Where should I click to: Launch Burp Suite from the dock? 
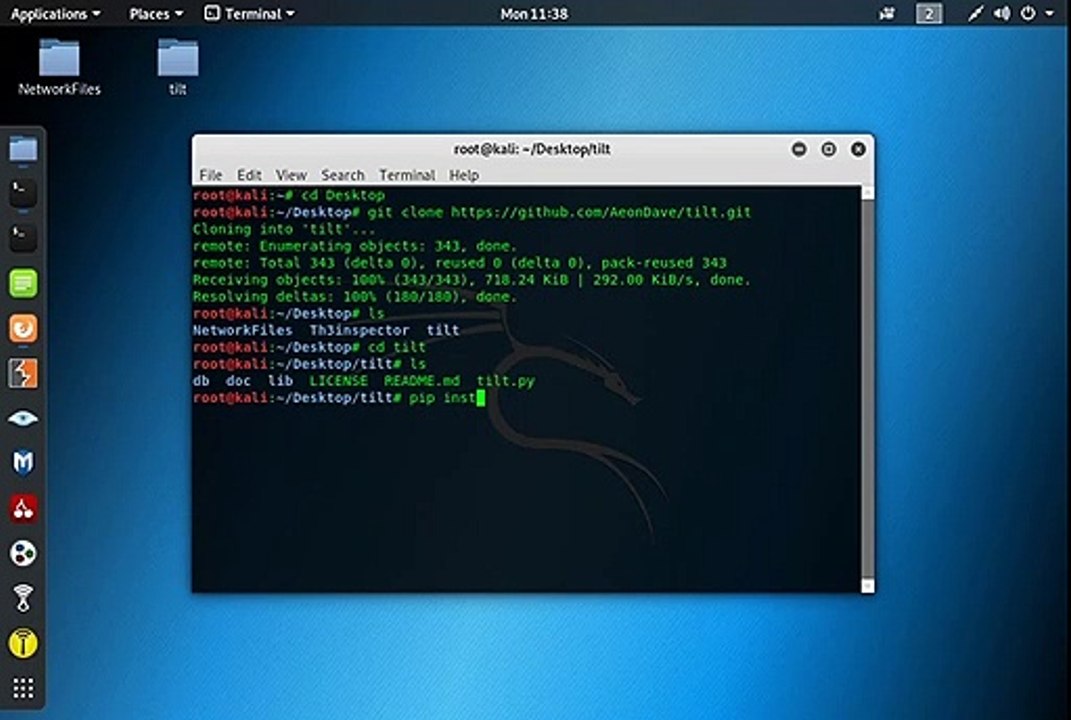23,374
